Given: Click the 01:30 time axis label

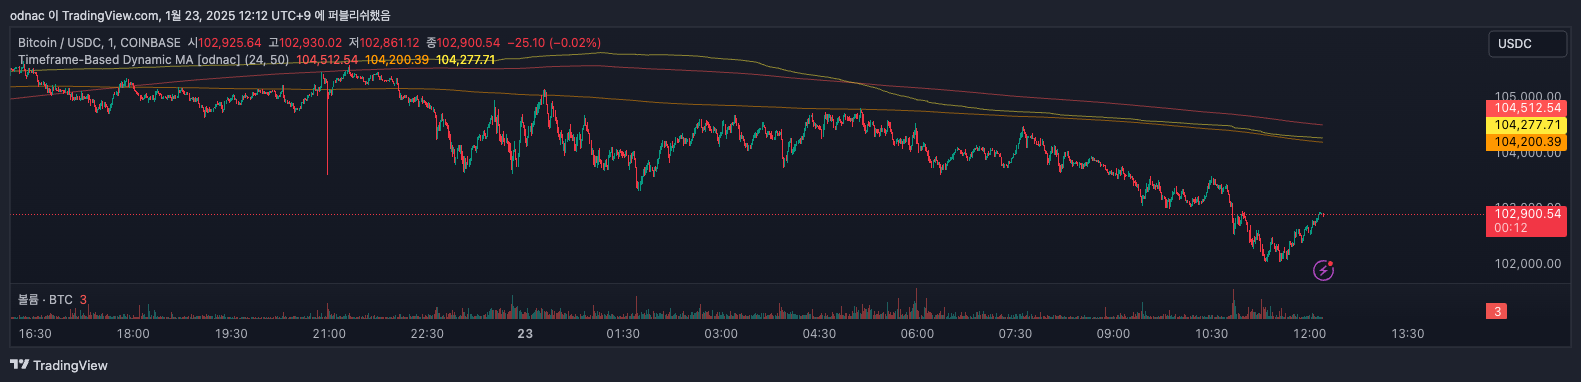Looking at the screenshot, I should click(x=623, y=334).
